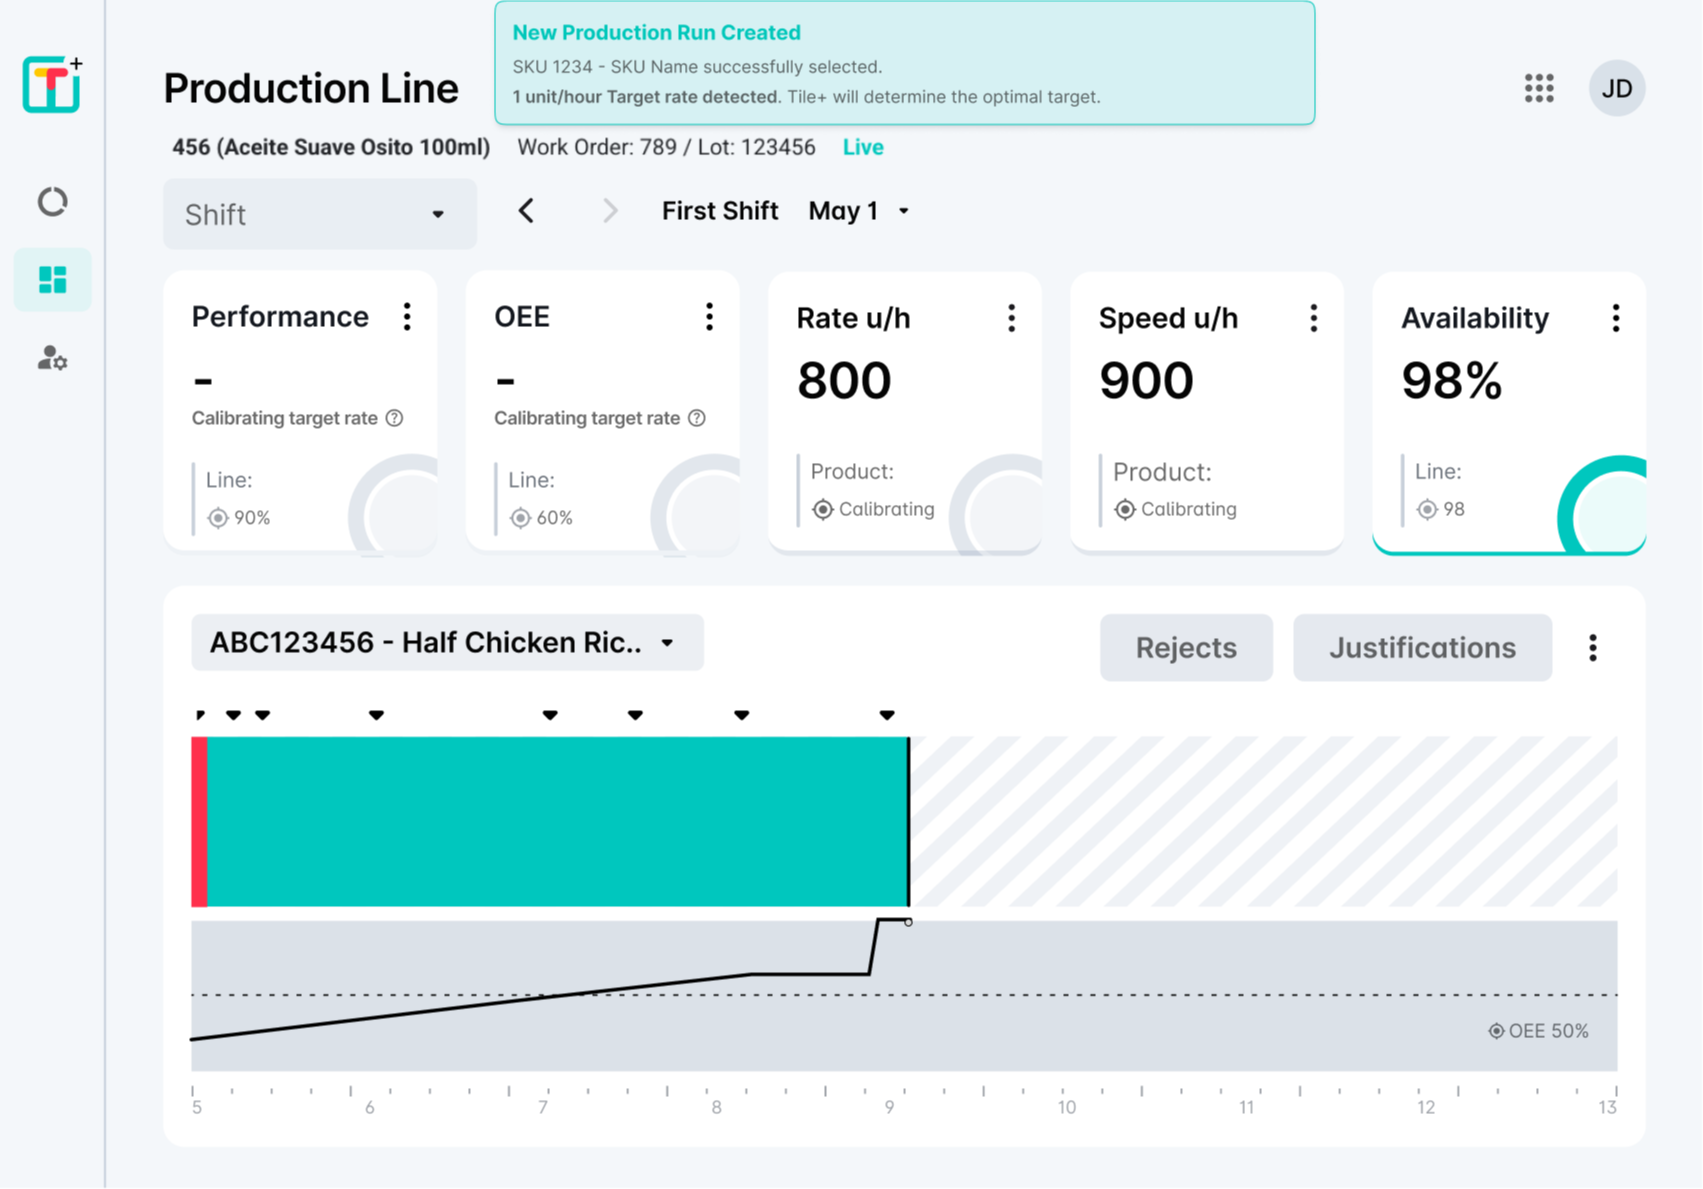Open Availability card options menu

[x=1615, y=318]
